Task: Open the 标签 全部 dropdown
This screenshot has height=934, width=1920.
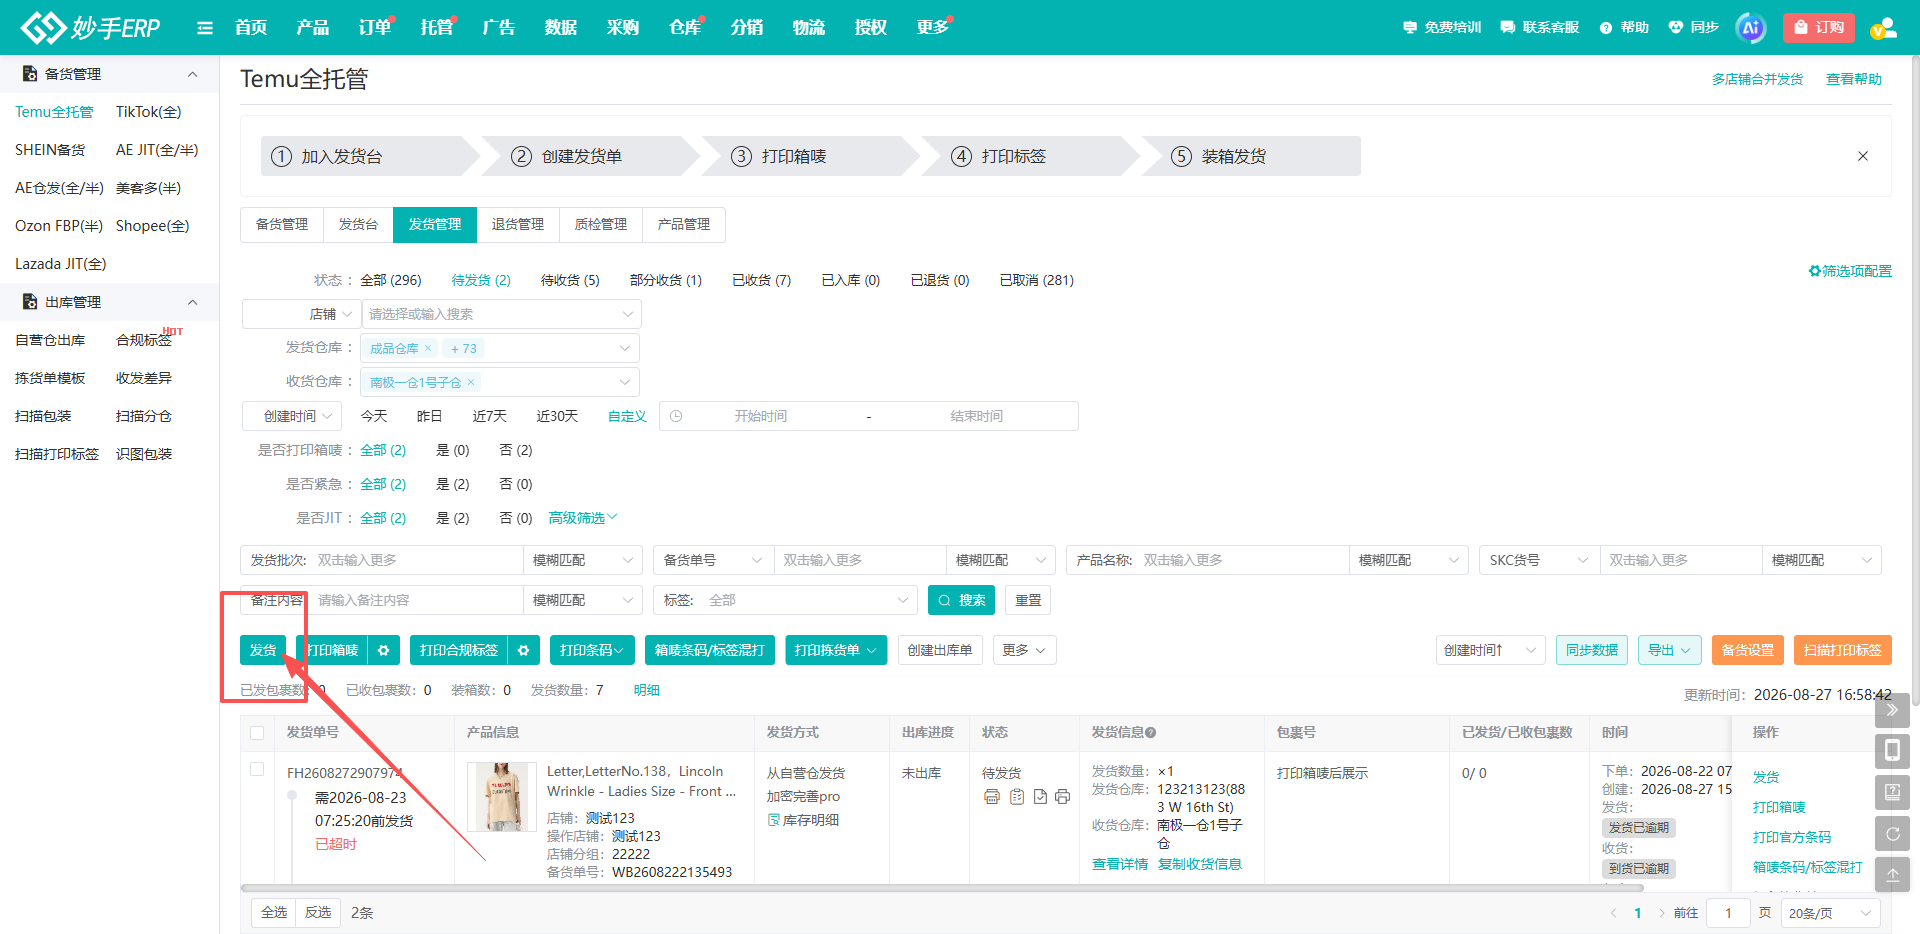Action: pyautogui.click(x=786, y=600)
